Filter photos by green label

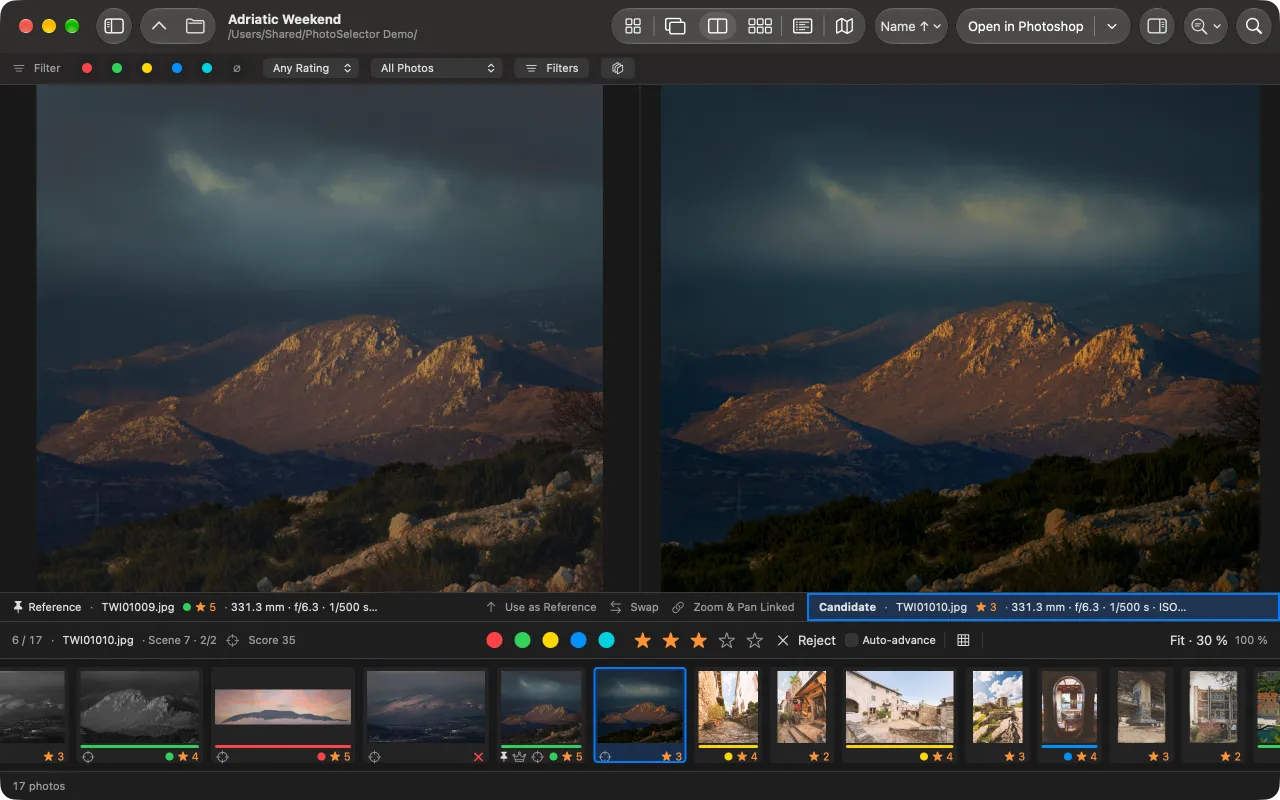pos(117,68)
